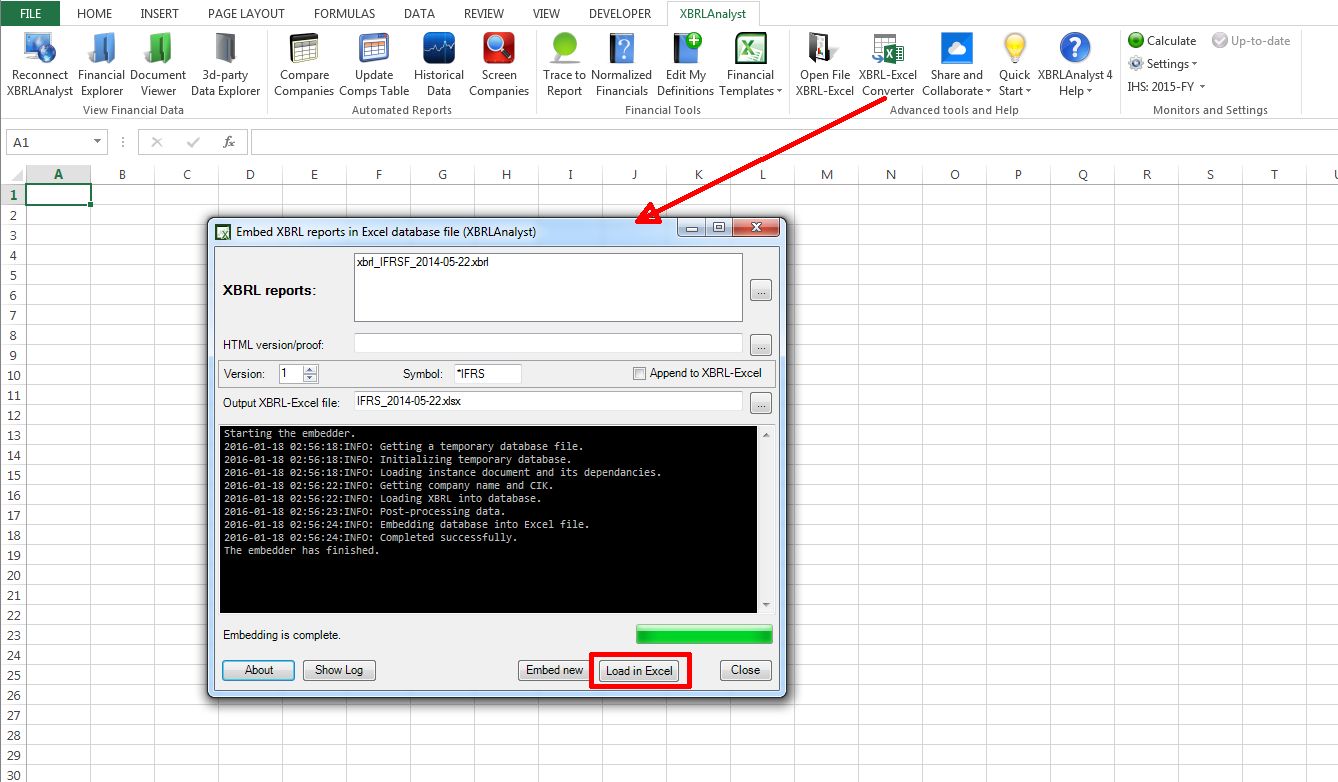This screenshot has width=1338, height=782.
Task: Enable Append to XBRL-Excel checkbox
Action: 640,374
